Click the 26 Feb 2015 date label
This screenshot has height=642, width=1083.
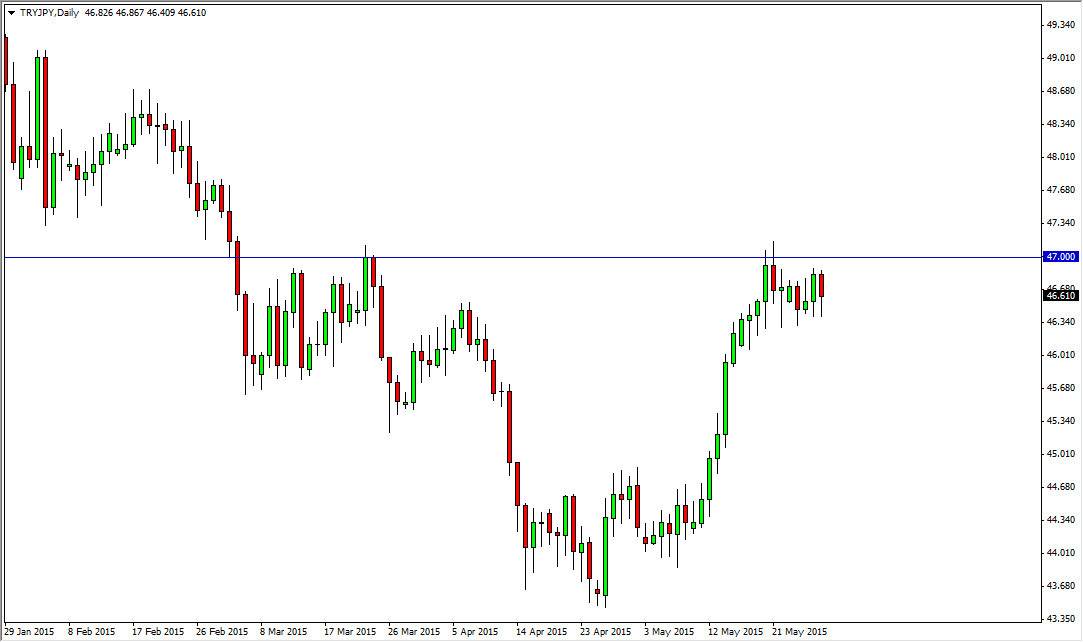click(222, 632)
